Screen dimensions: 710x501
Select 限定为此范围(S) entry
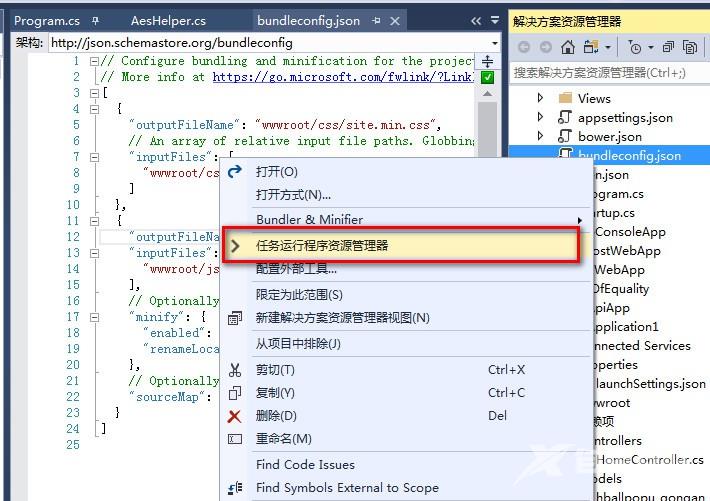tap(299, 295)
